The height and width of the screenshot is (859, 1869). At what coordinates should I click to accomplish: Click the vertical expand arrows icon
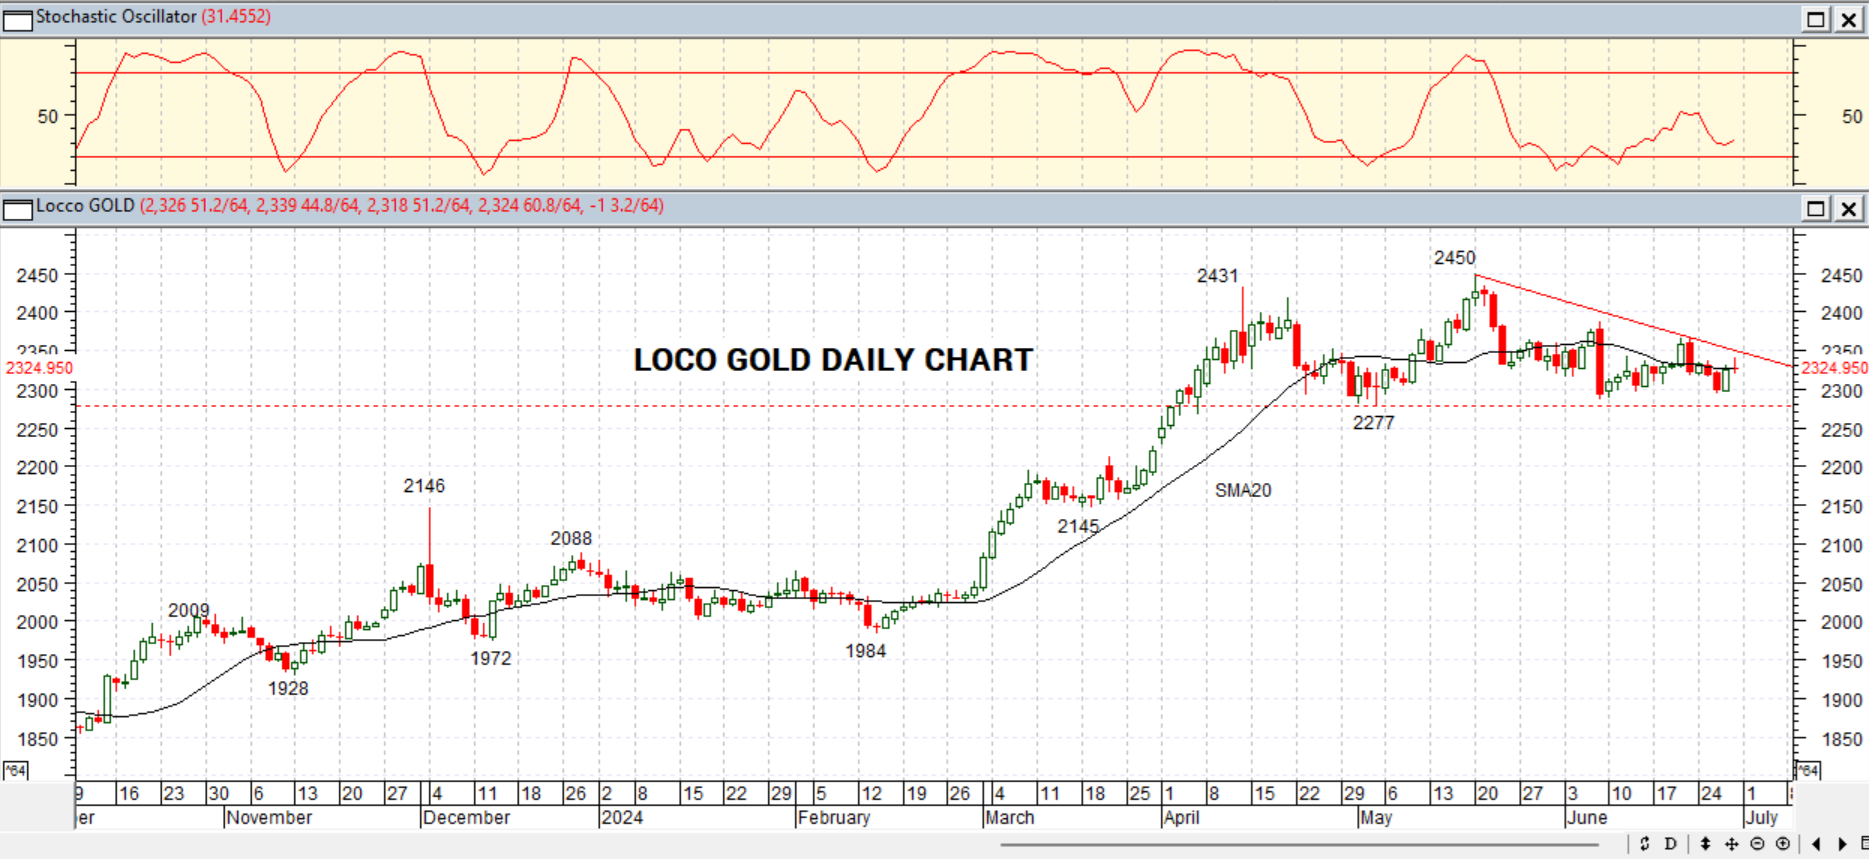[x=1705, y=844]
